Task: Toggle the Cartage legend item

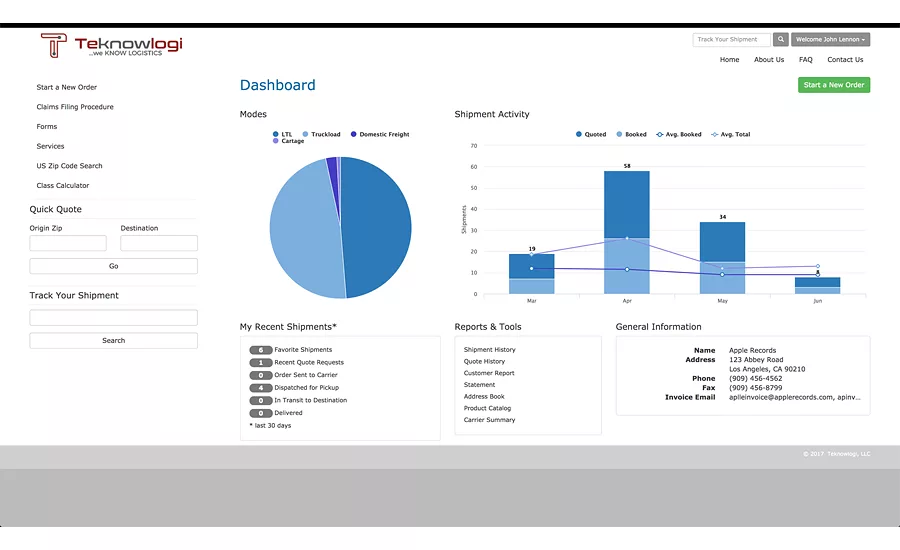Action: pyautogui.click(x=289, y=141)
